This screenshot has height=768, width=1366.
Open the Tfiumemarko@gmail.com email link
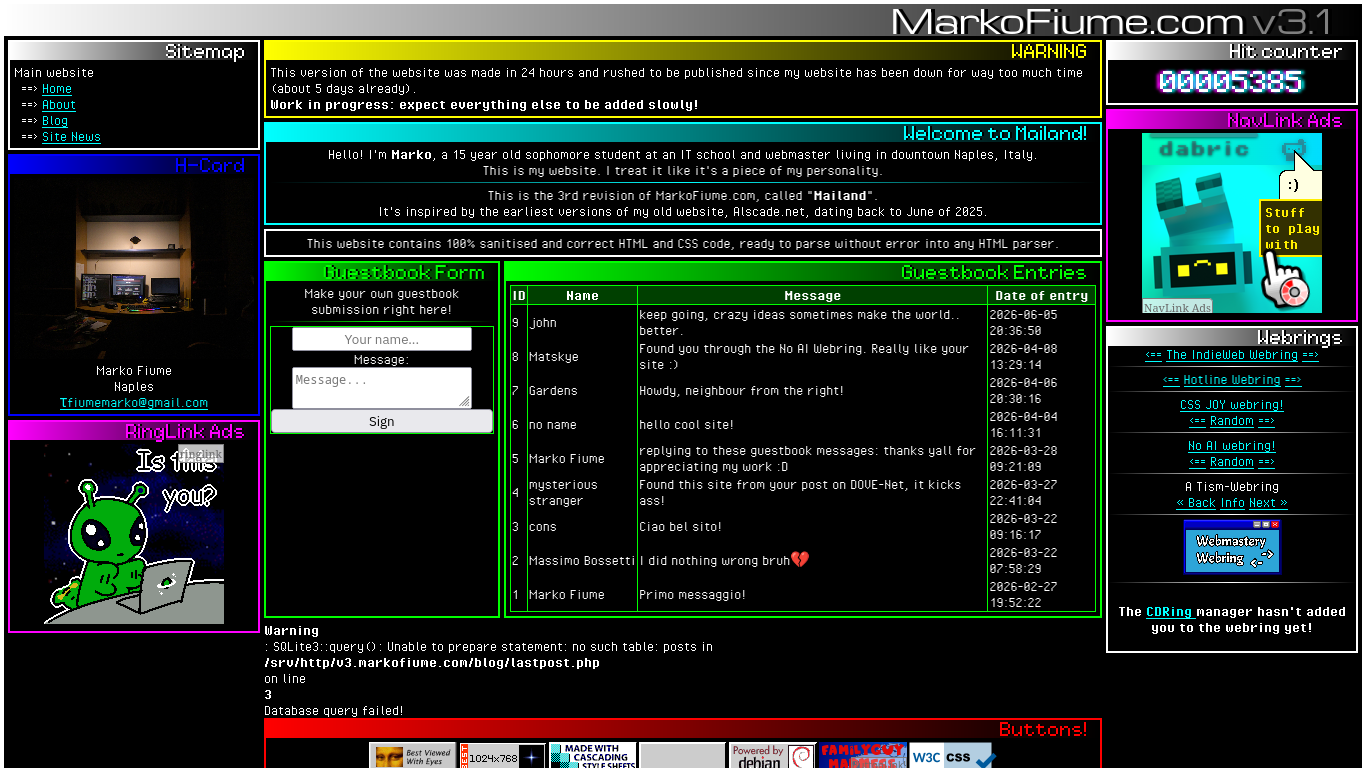click(134, 403)
